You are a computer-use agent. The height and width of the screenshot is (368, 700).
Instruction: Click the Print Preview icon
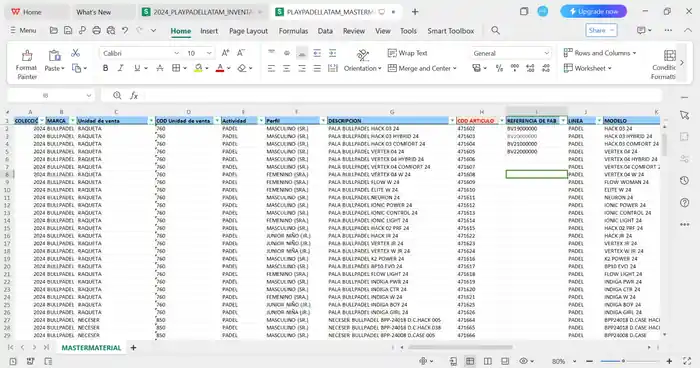click(x=111, y=30)
